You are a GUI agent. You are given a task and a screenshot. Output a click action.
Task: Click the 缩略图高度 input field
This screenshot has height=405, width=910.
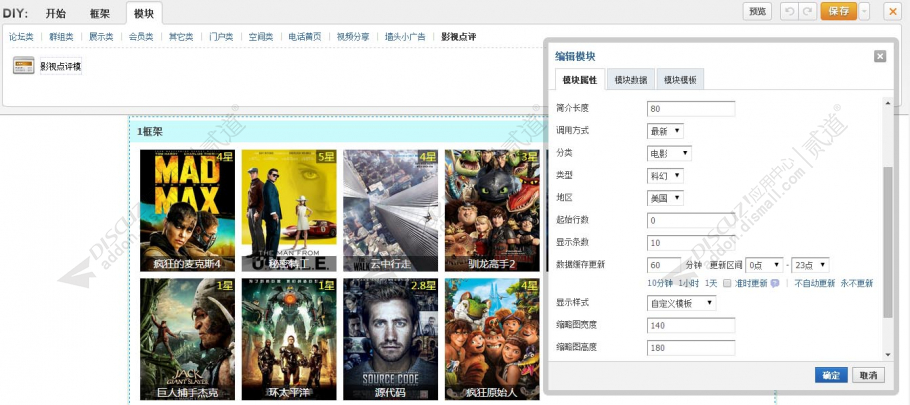coord(691,348)
